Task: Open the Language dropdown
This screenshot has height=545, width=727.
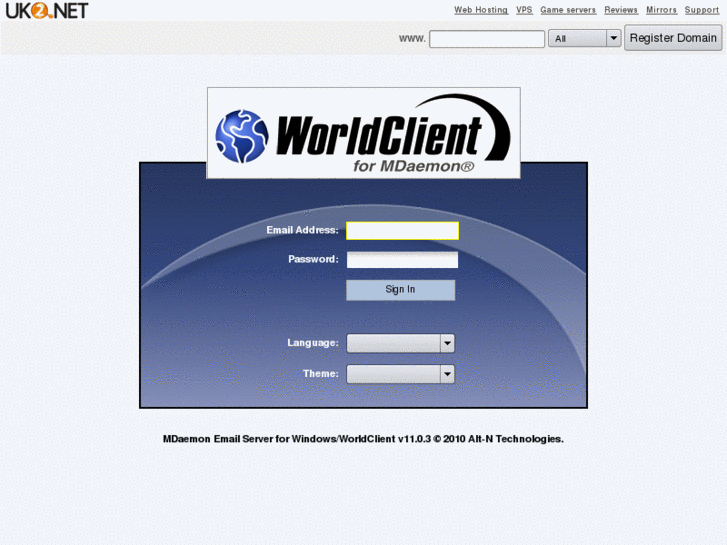Action: [401, 343]
